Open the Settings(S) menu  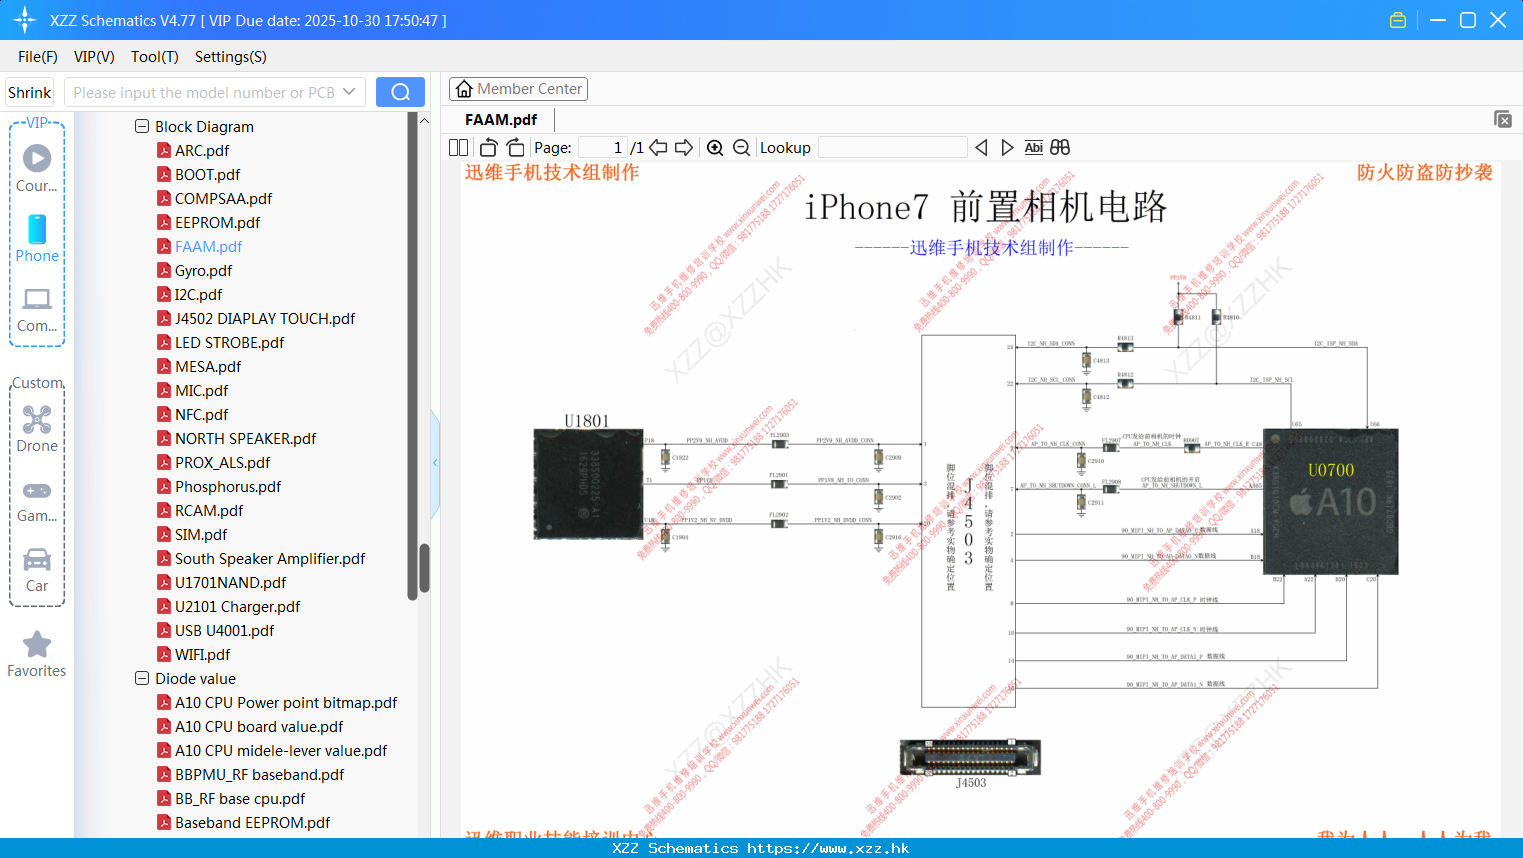231,57
